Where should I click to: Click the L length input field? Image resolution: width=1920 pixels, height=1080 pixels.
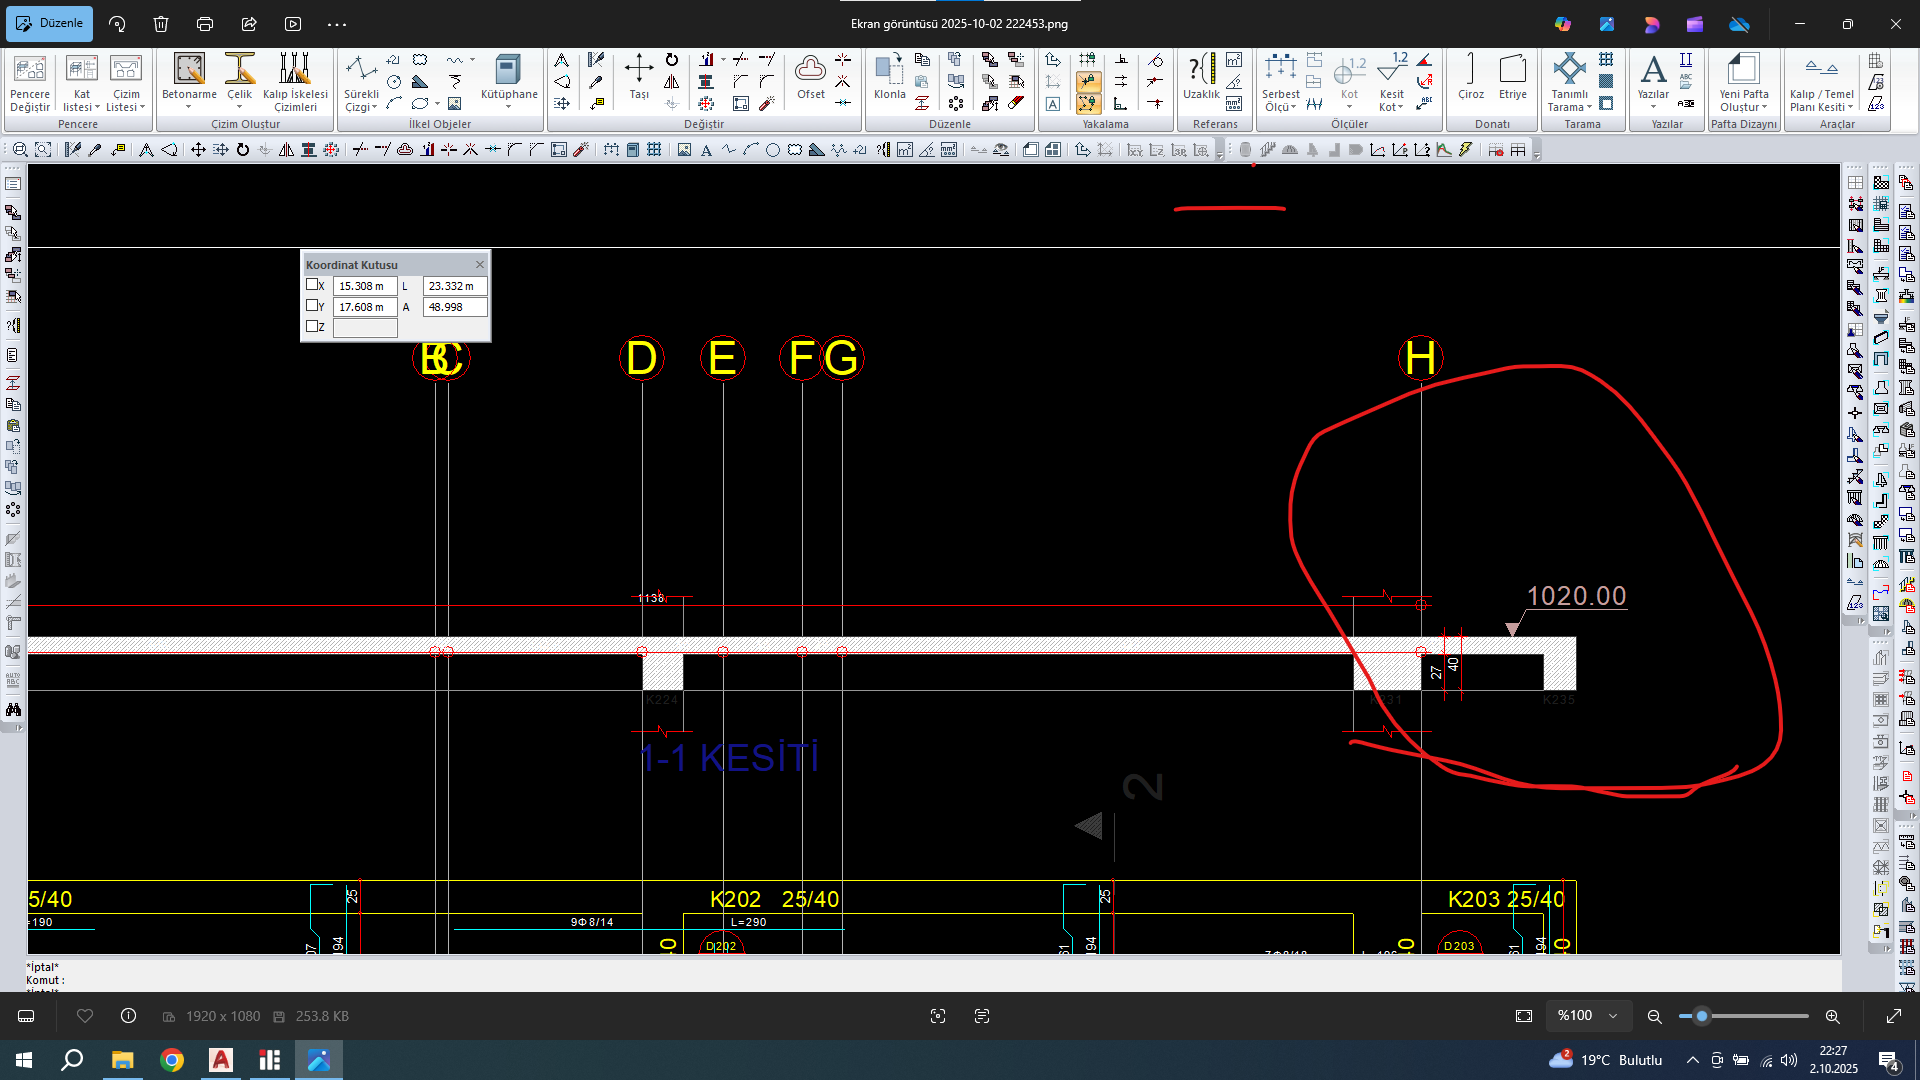pos(454,286)
